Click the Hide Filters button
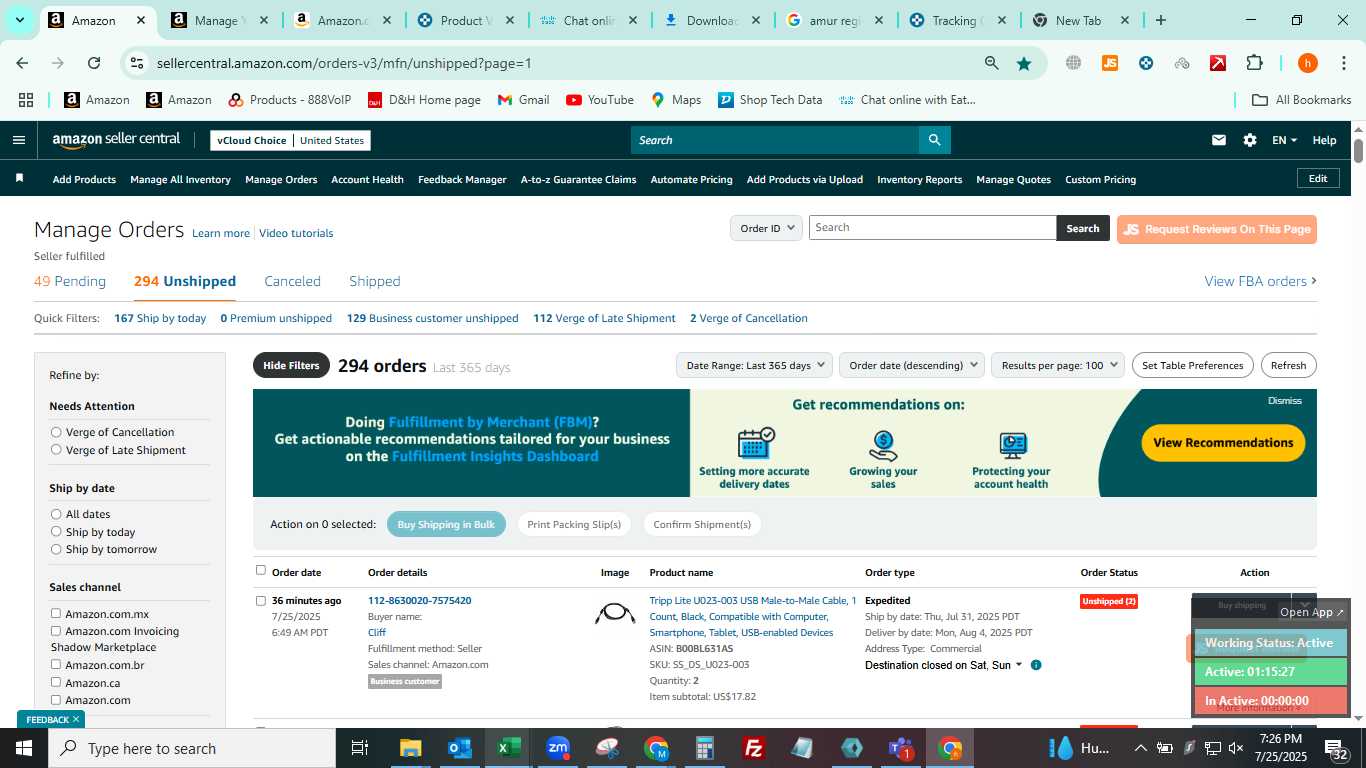The image size is (1366, 768). pyautogui.click(x=291, y=365)
